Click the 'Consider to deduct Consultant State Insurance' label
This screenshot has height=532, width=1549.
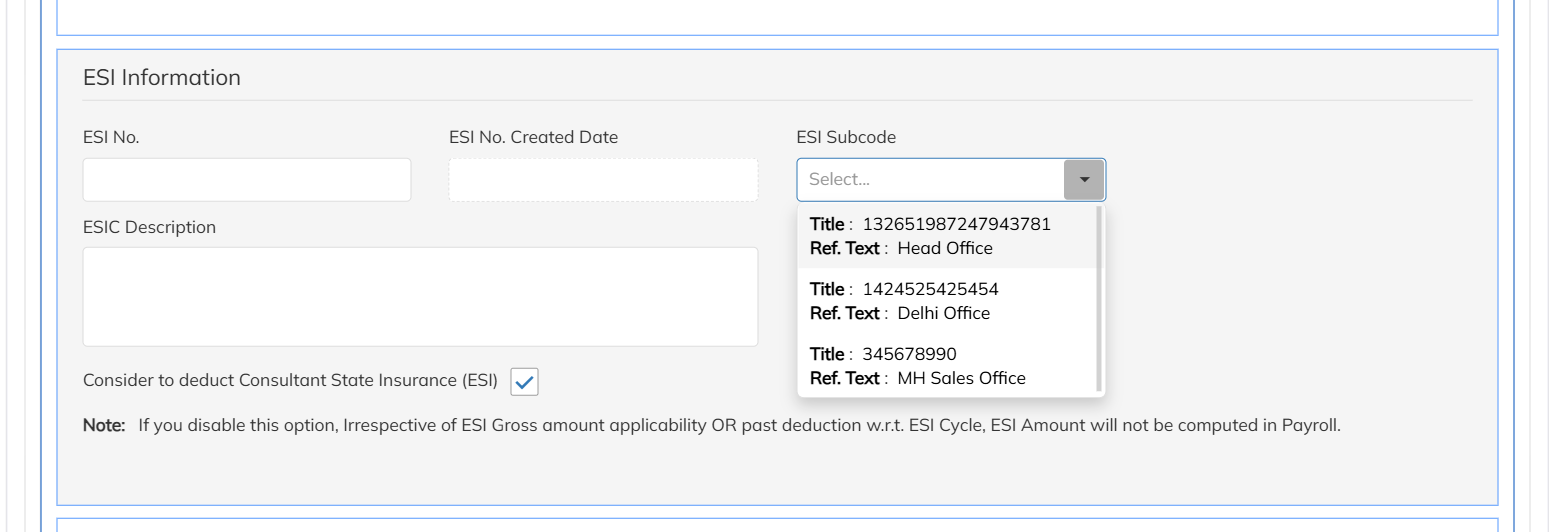tap(290, 381)
